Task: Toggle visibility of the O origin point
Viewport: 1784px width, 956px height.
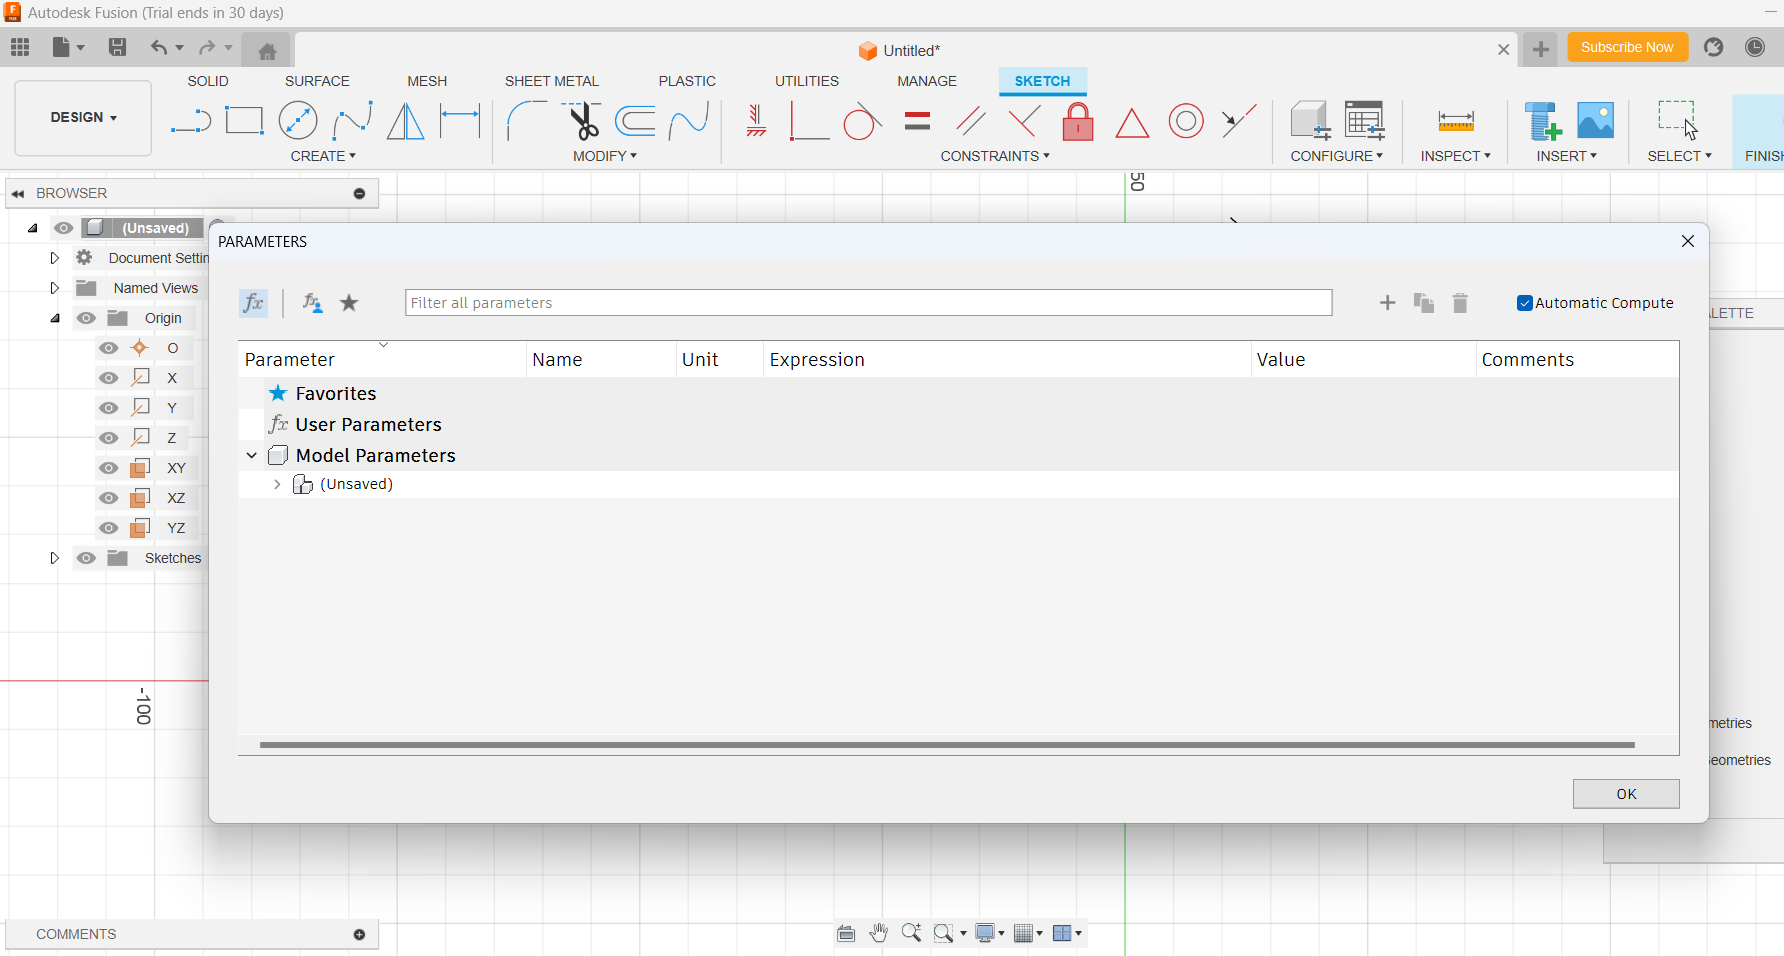Action: point(109,348)
